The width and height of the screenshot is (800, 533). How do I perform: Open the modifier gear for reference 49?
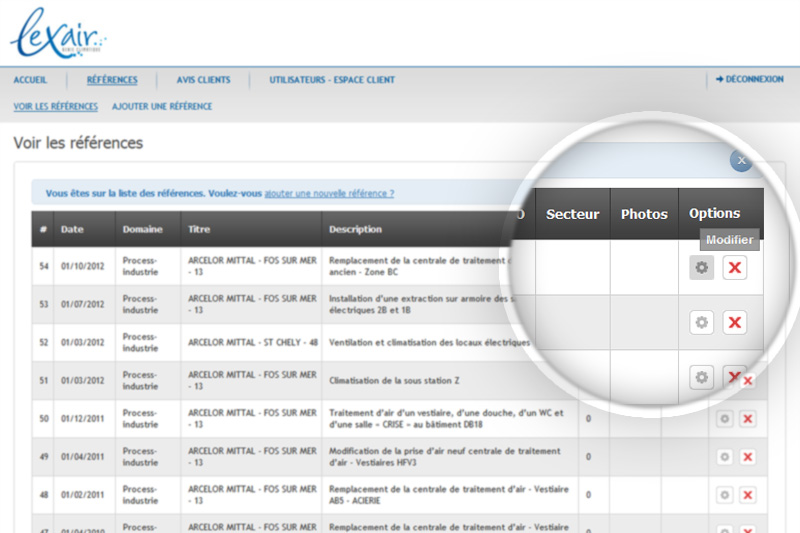pos(724,457)
